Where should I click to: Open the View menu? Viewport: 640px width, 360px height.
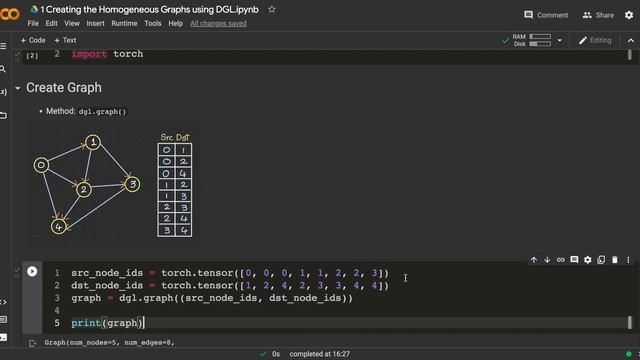72,23
